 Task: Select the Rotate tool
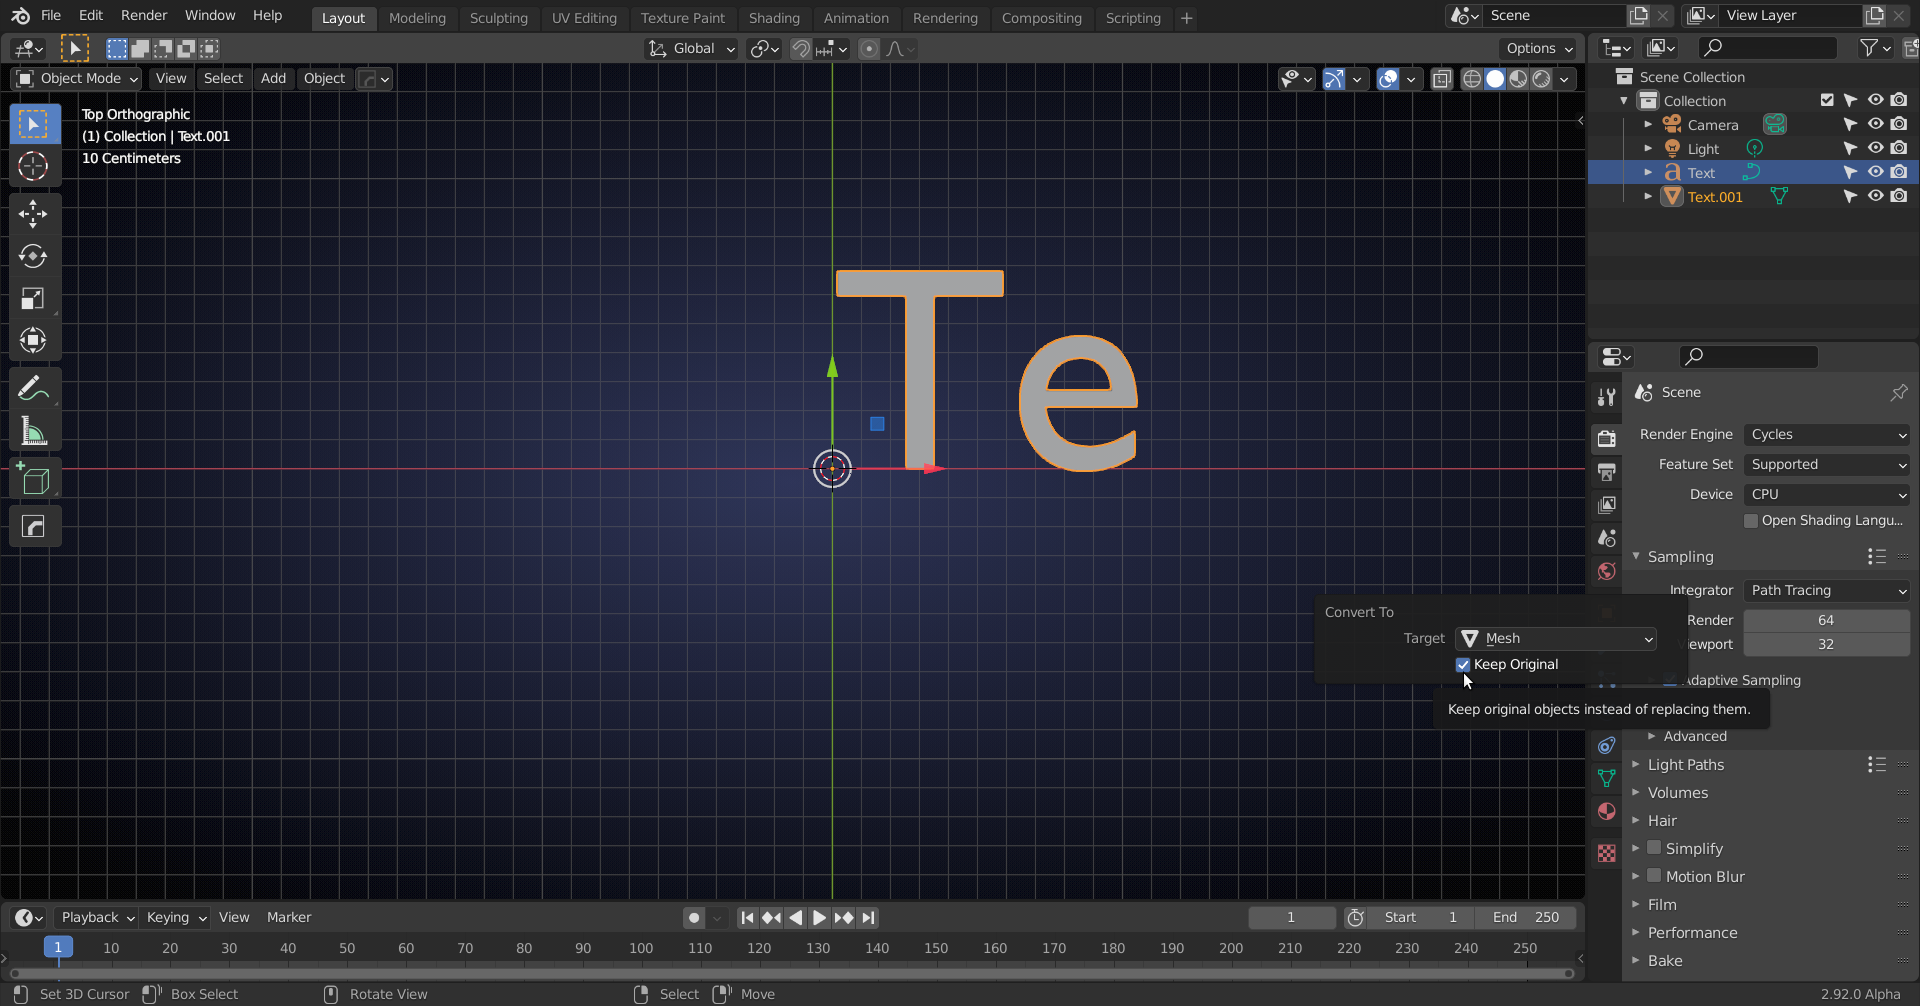(x=33, y=256)
